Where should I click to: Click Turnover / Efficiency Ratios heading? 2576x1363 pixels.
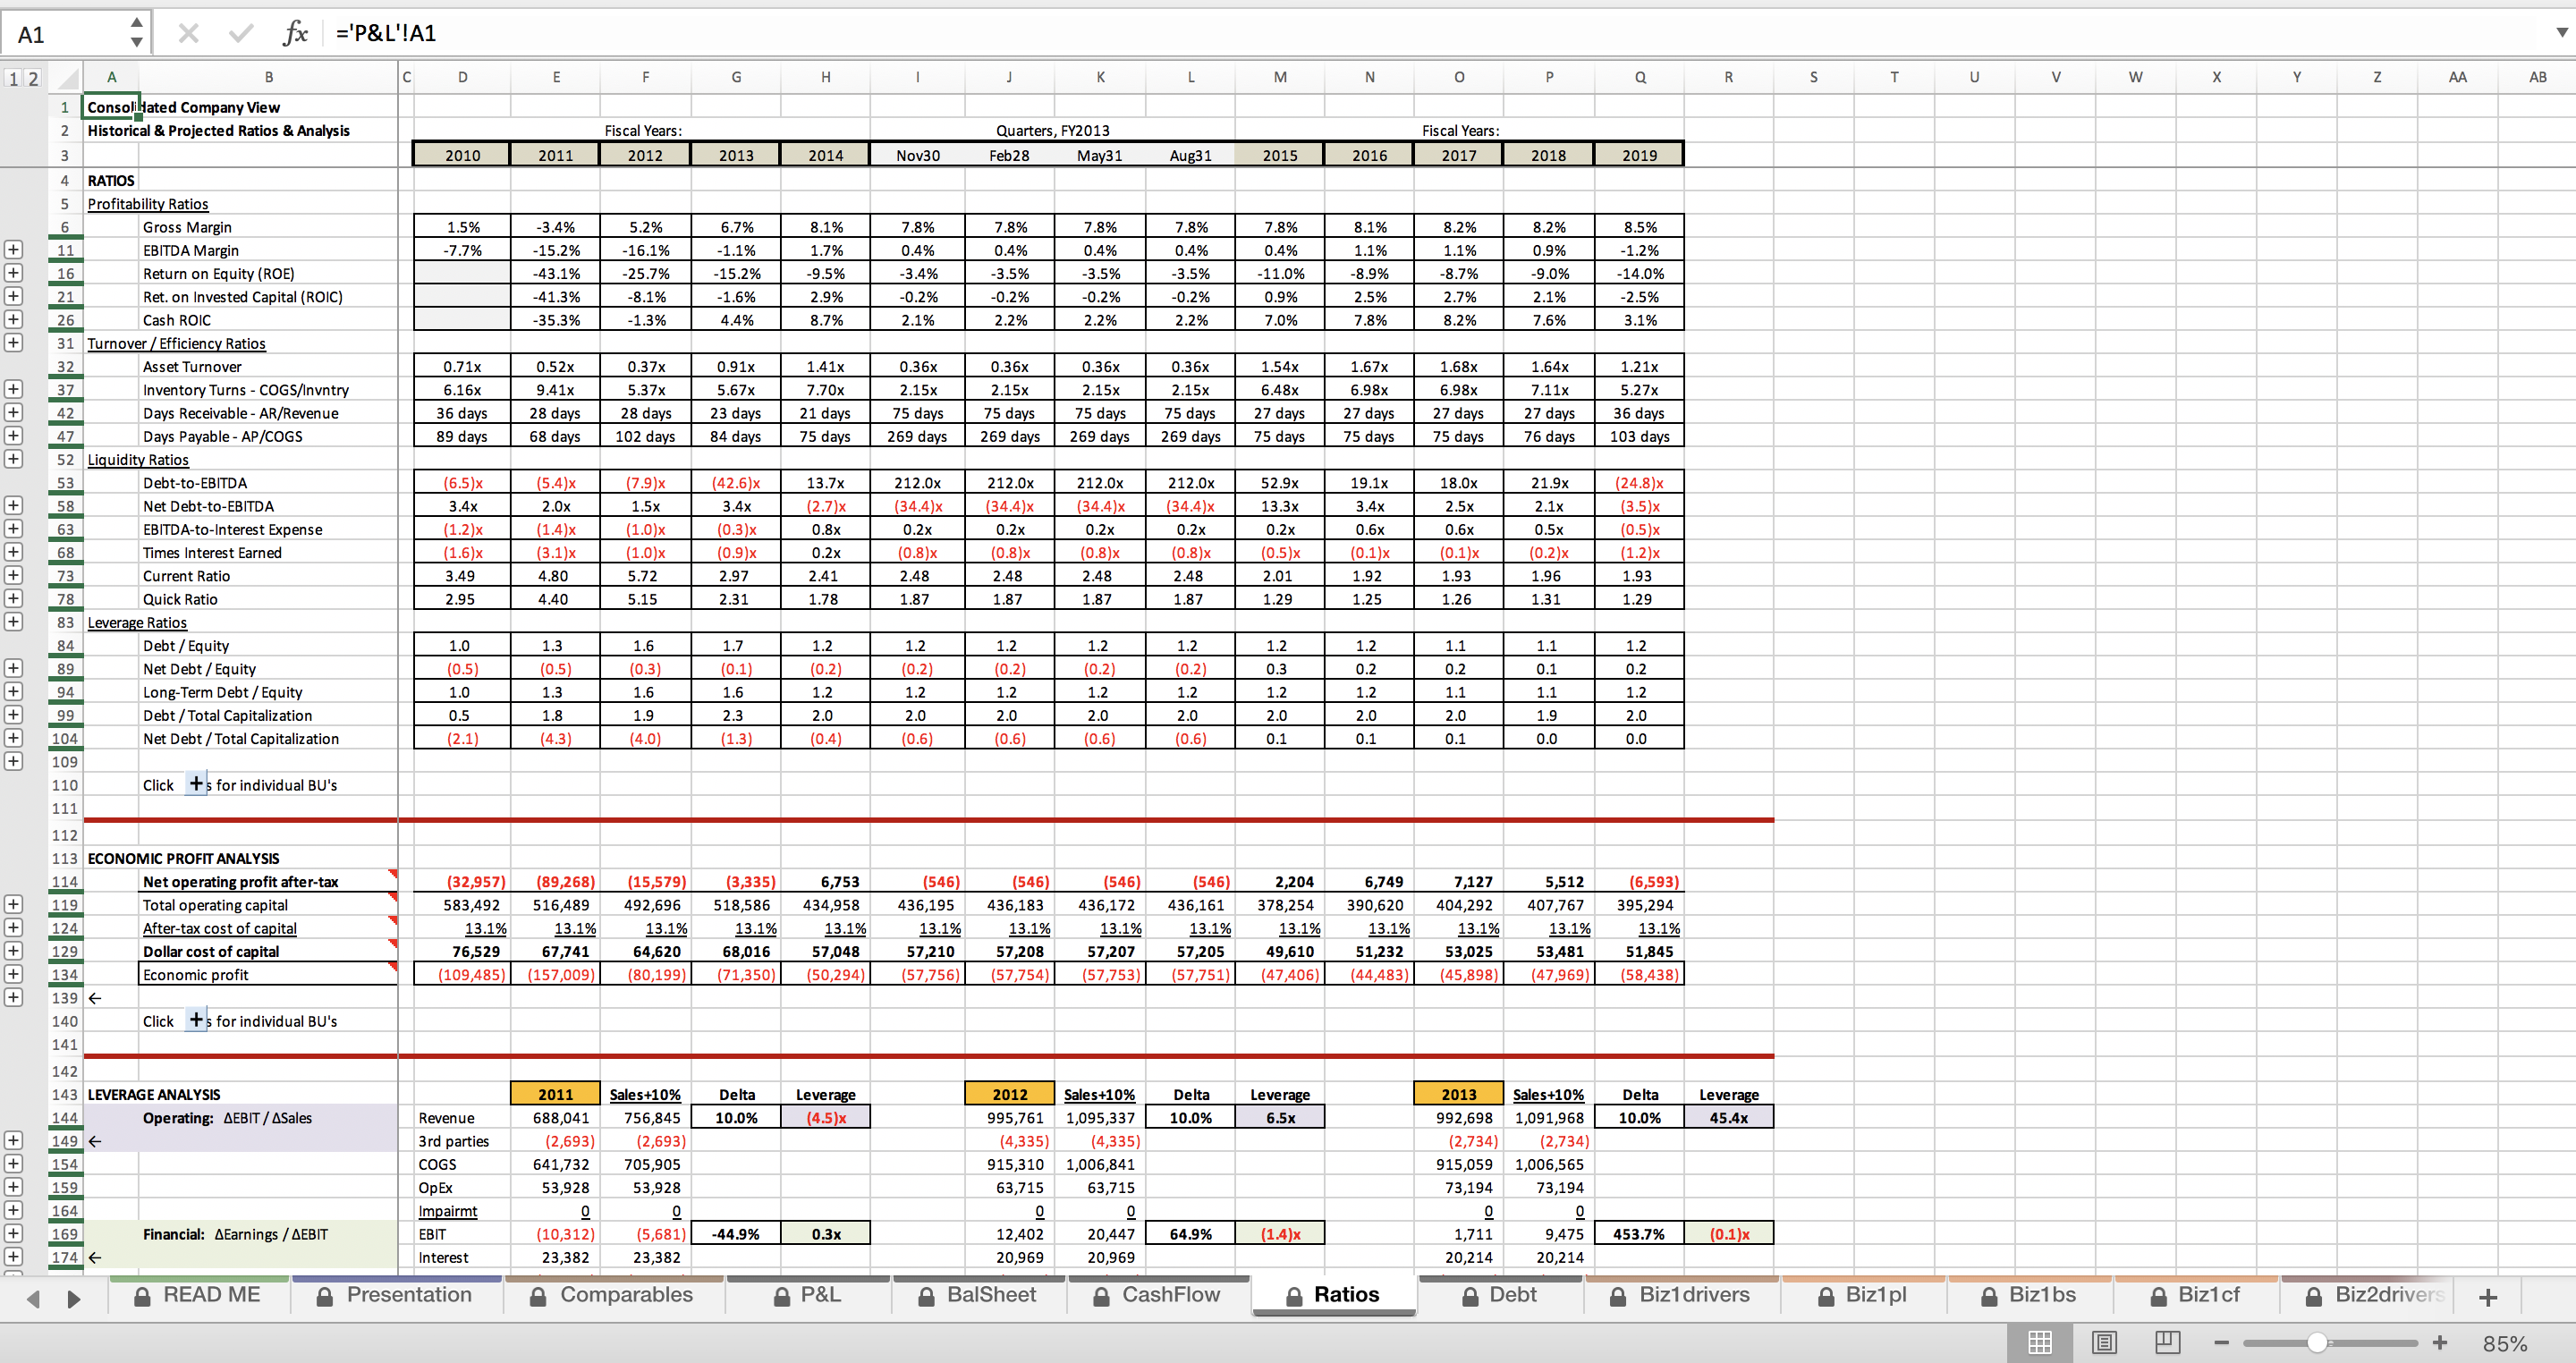tap(176, 343)
